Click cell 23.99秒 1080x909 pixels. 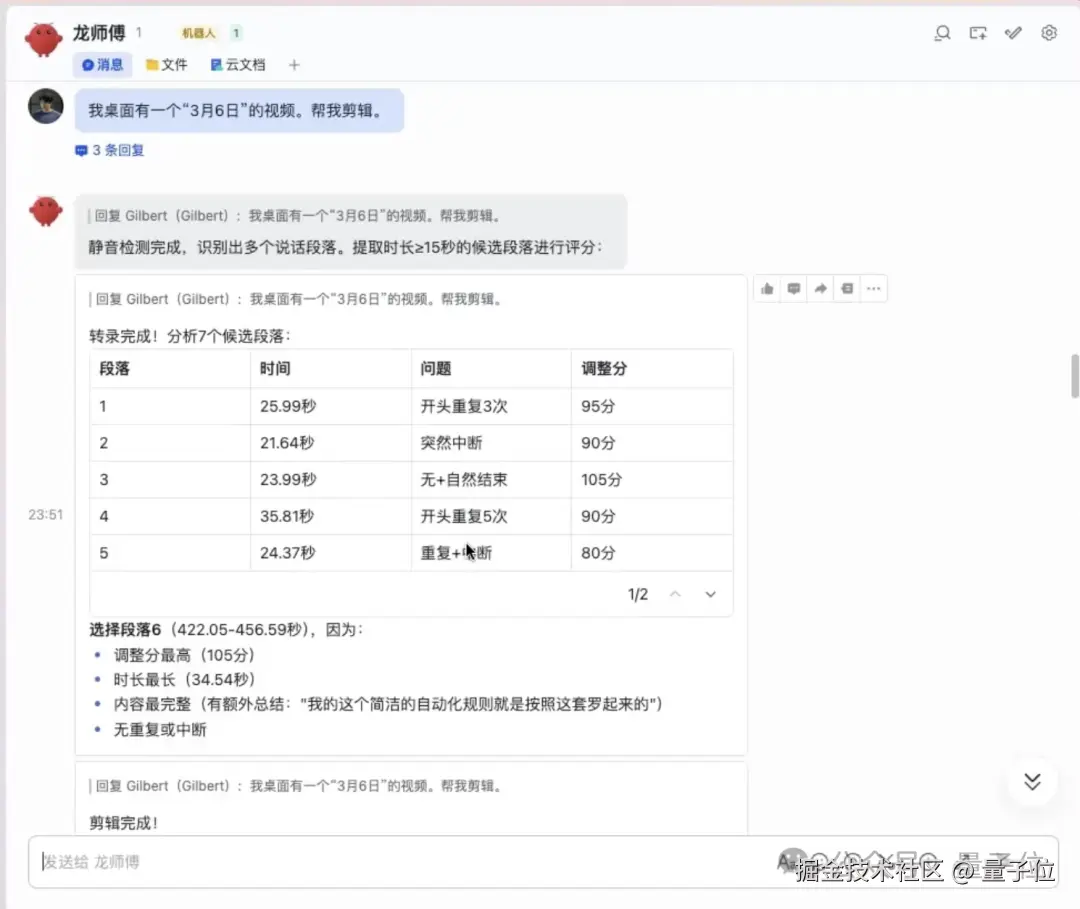[288, 479]
